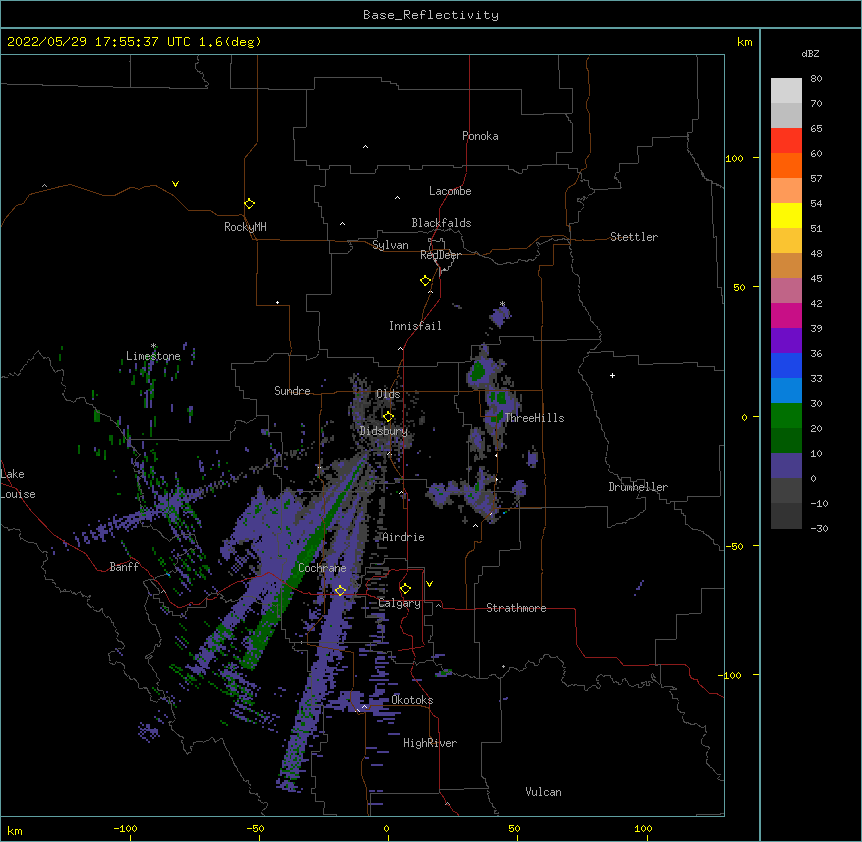The height and width of the screenshot is (842, 862).
Task: Select the red 65 dBZ color band
Action: [786, 140]
